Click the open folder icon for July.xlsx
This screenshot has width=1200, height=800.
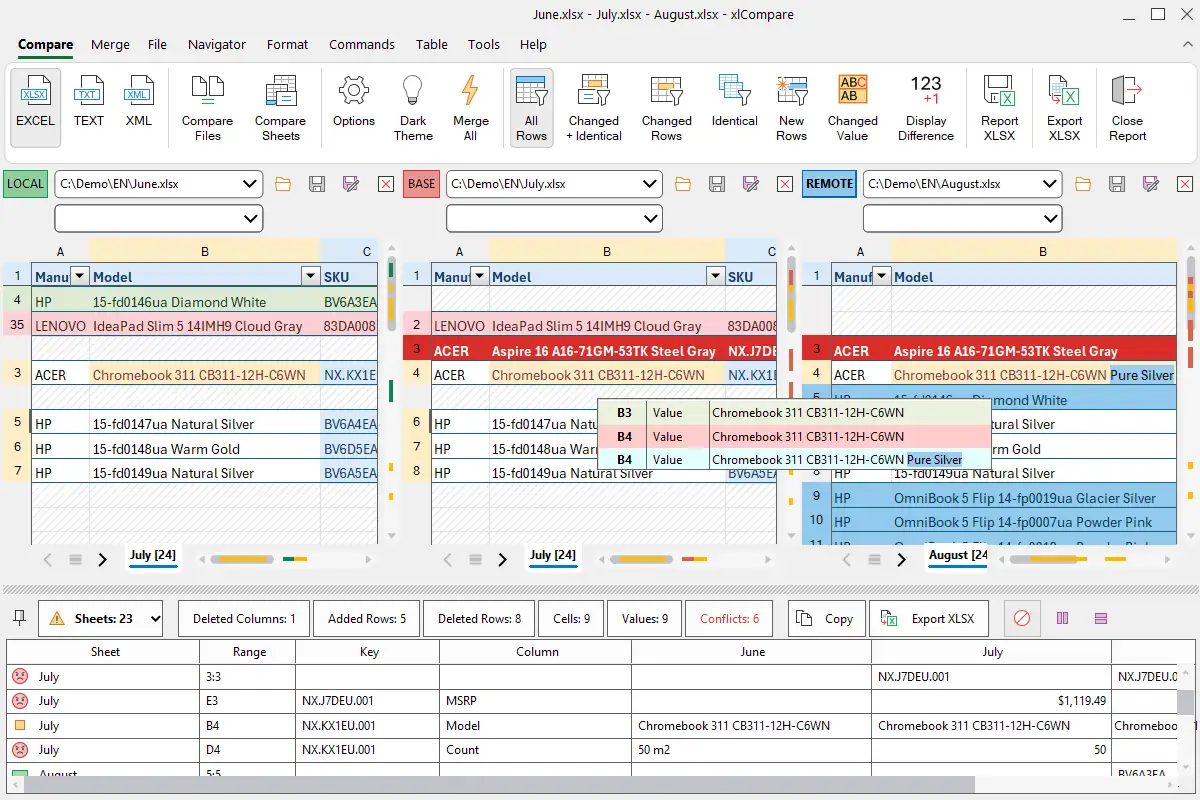[x=683, y=184]
